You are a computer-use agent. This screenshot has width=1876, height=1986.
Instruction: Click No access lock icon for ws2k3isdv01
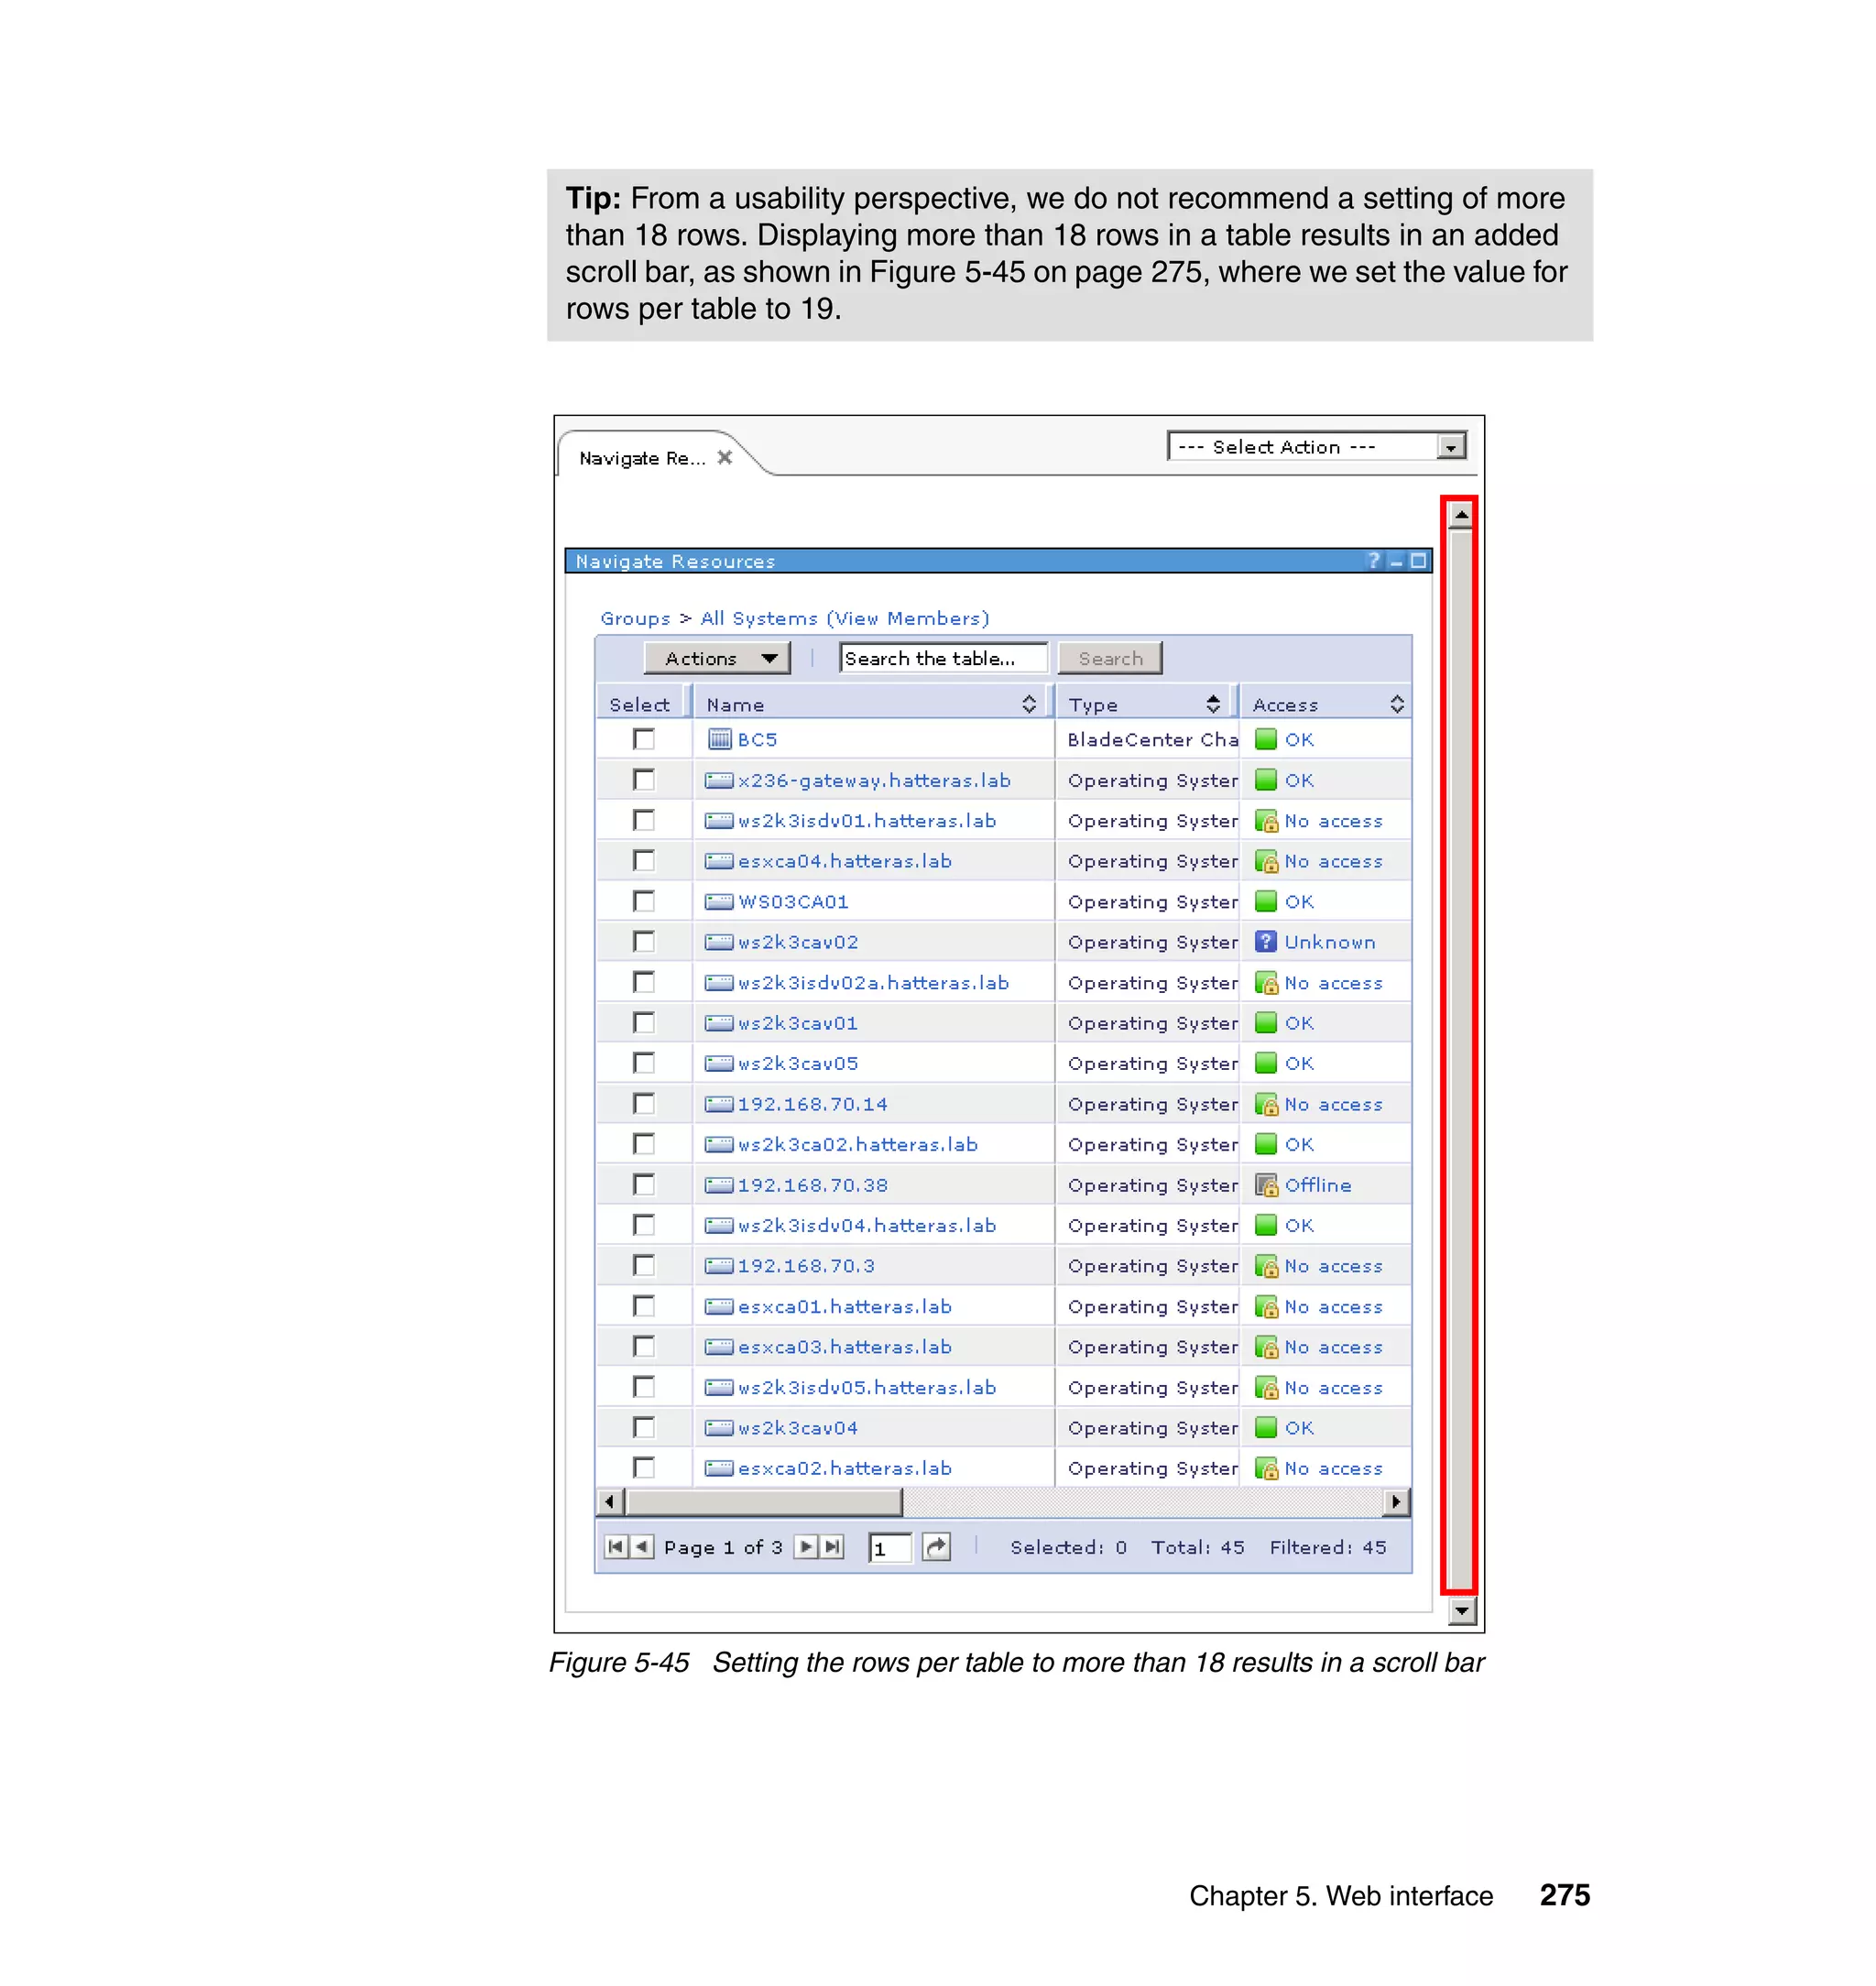(x=1267, y=820)
